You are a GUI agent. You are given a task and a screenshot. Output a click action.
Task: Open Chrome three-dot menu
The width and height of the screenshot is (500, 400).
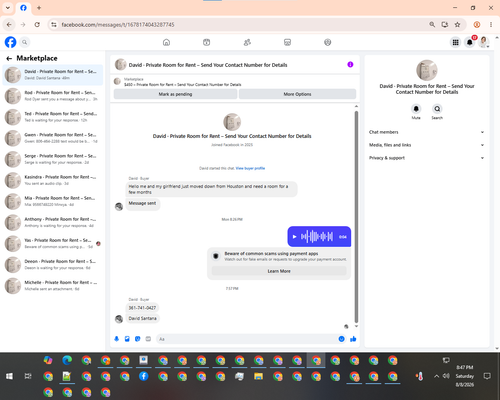point(491,25)
